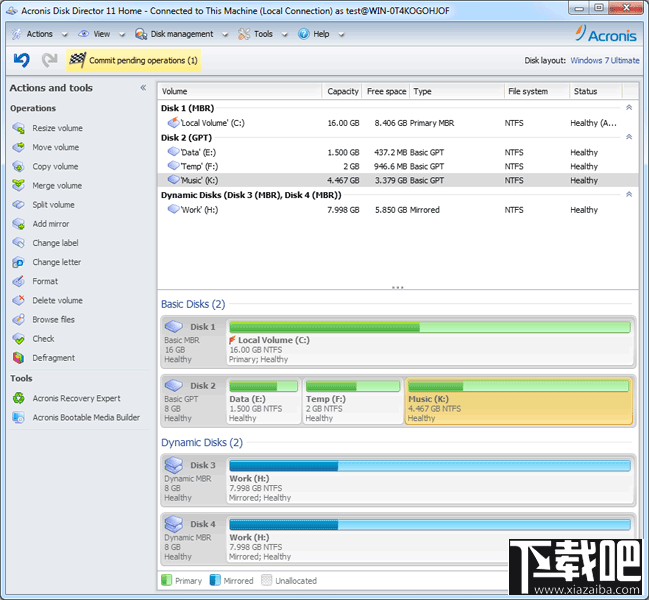Collapse the Disk 1 (MBR) group
This screenshot has width=649, height=600.
pyautogui.click(x=629, y=108)
